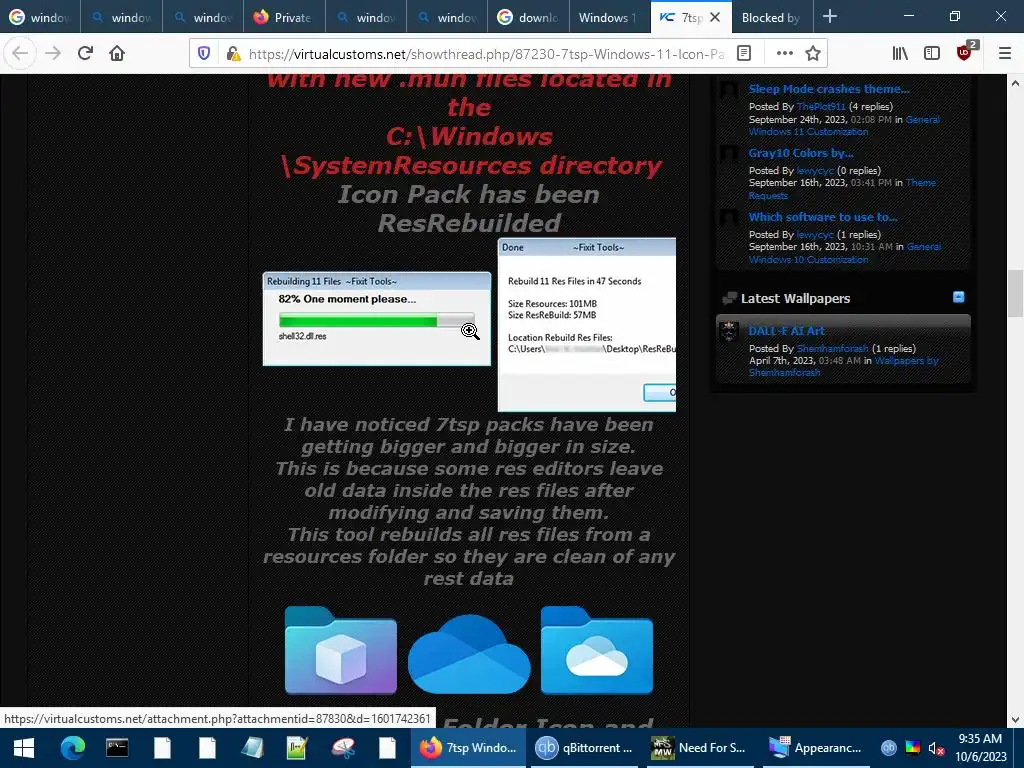Open the Firefox hamburger application menu
The height and width of the screenshot is (768, 1024).
1005,54
